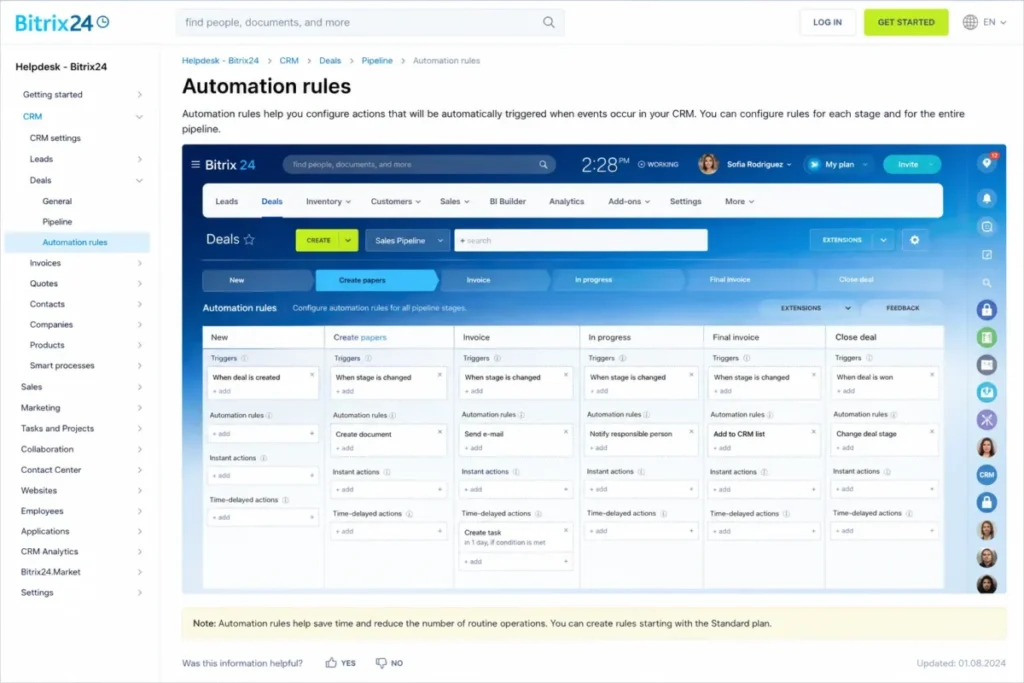
Task: Click the search magnifier icon in top search bar
Action: click(549, 22)
